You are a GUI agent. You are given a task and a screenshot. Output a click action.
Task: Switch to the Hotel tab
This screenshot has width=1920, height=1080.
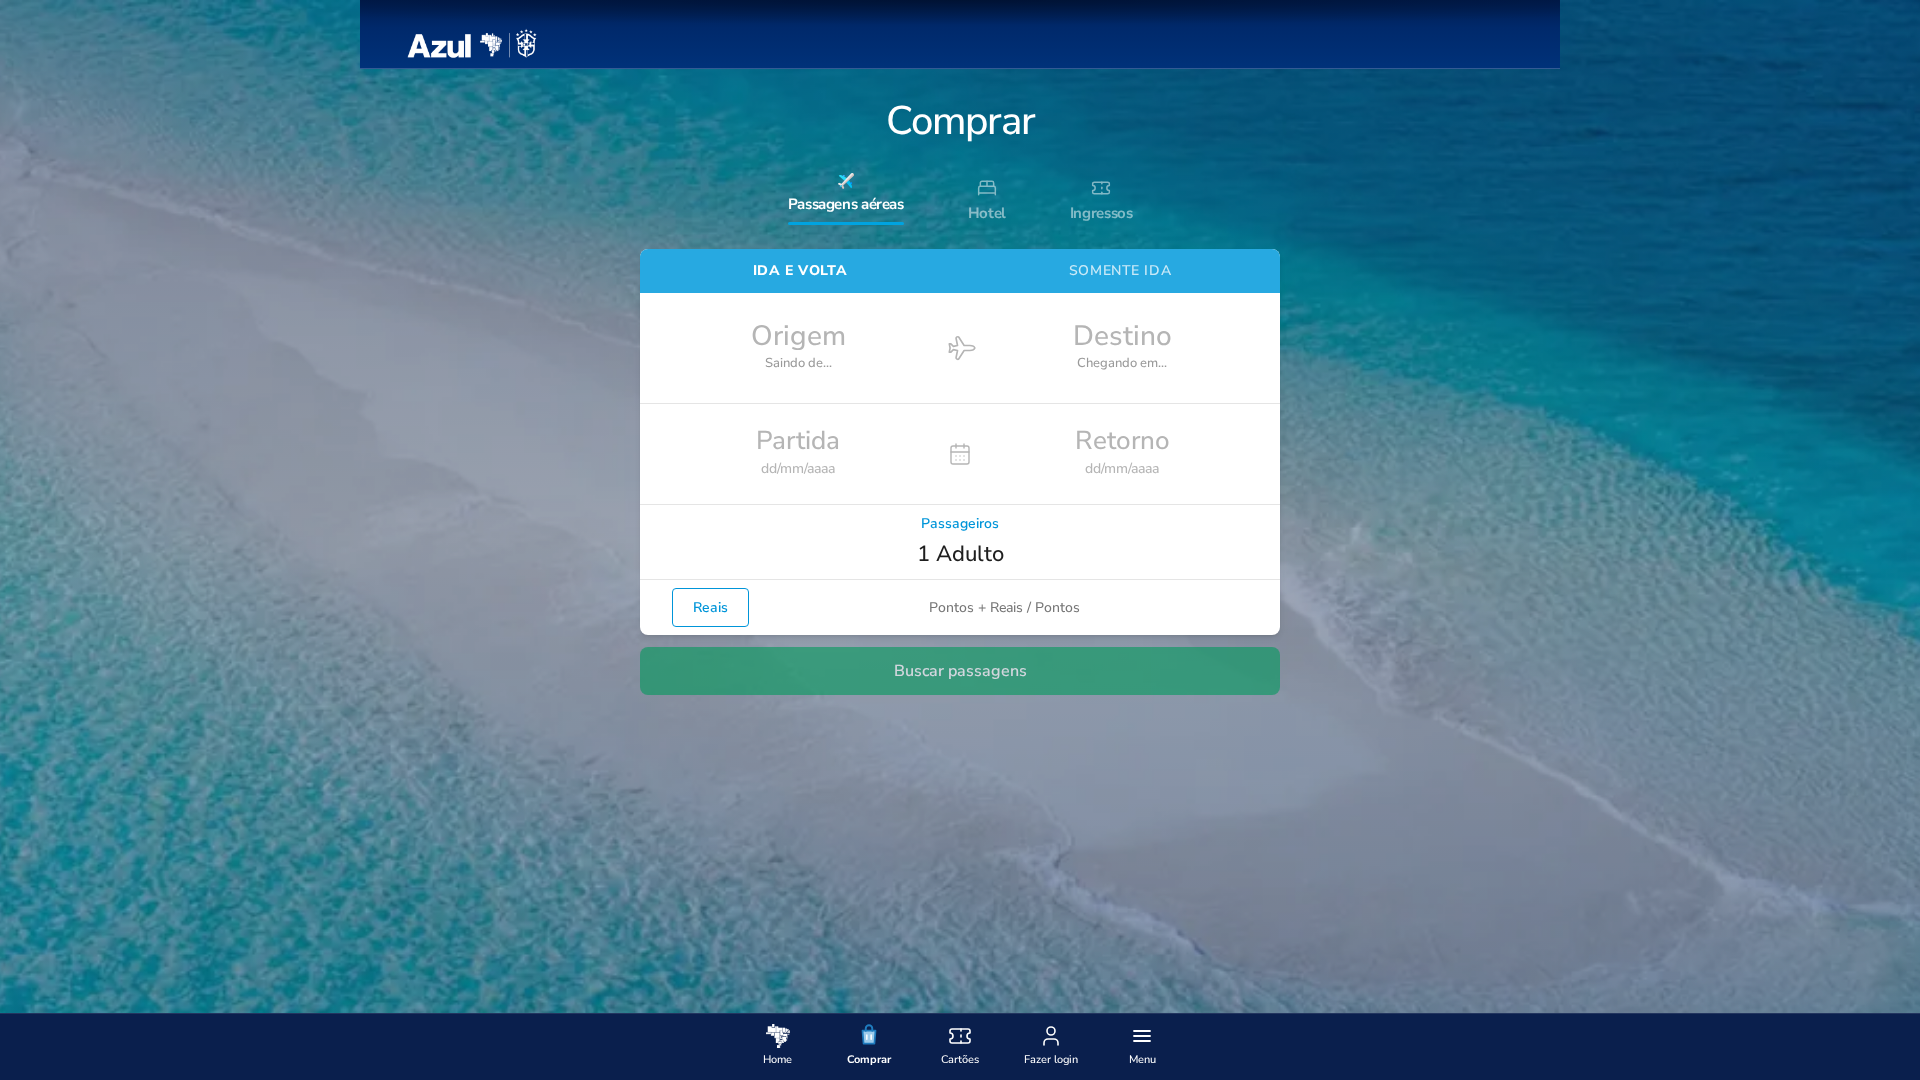pyautogui.click(x=987, y=200)
